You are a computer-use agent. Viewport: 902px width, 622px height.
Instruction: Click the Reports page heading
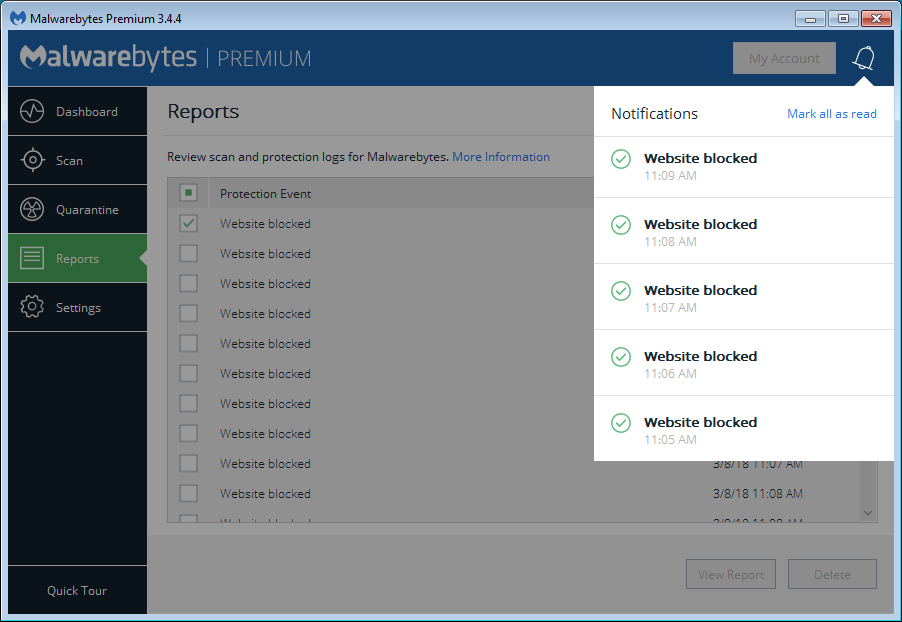pyautogui.click(x=203, y=112)
